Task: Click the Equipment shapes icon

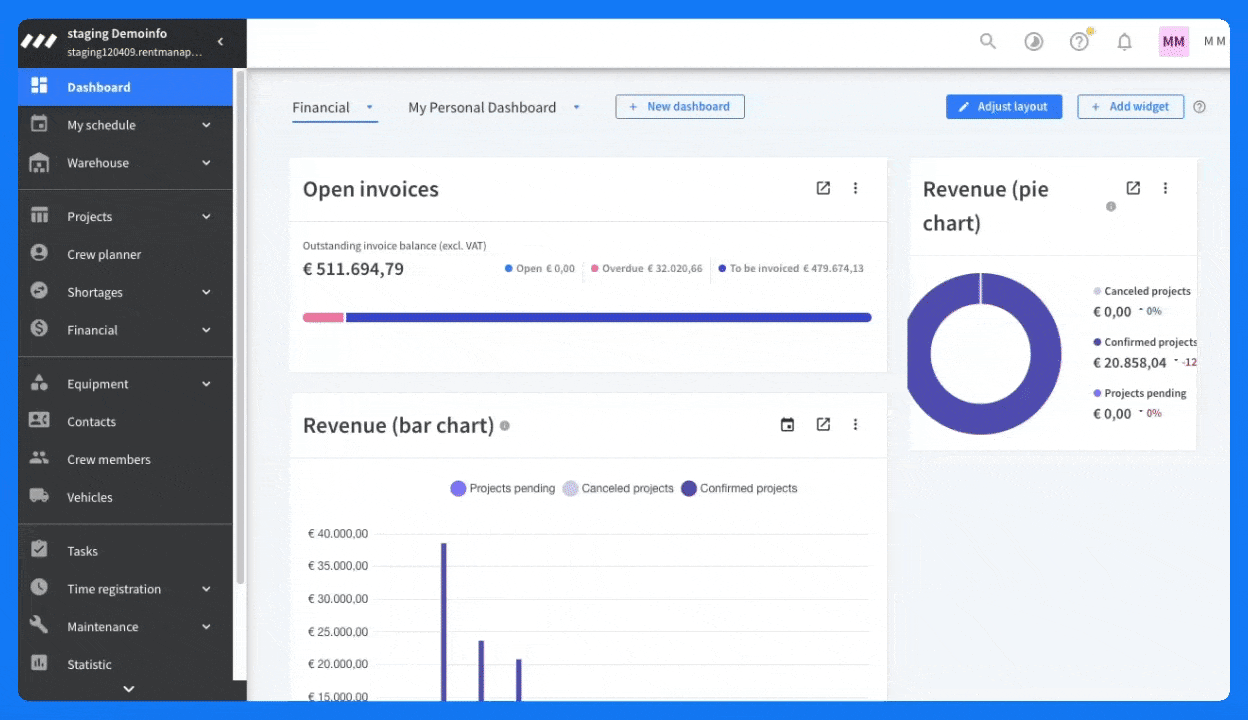Action: [x=39, y=383]
